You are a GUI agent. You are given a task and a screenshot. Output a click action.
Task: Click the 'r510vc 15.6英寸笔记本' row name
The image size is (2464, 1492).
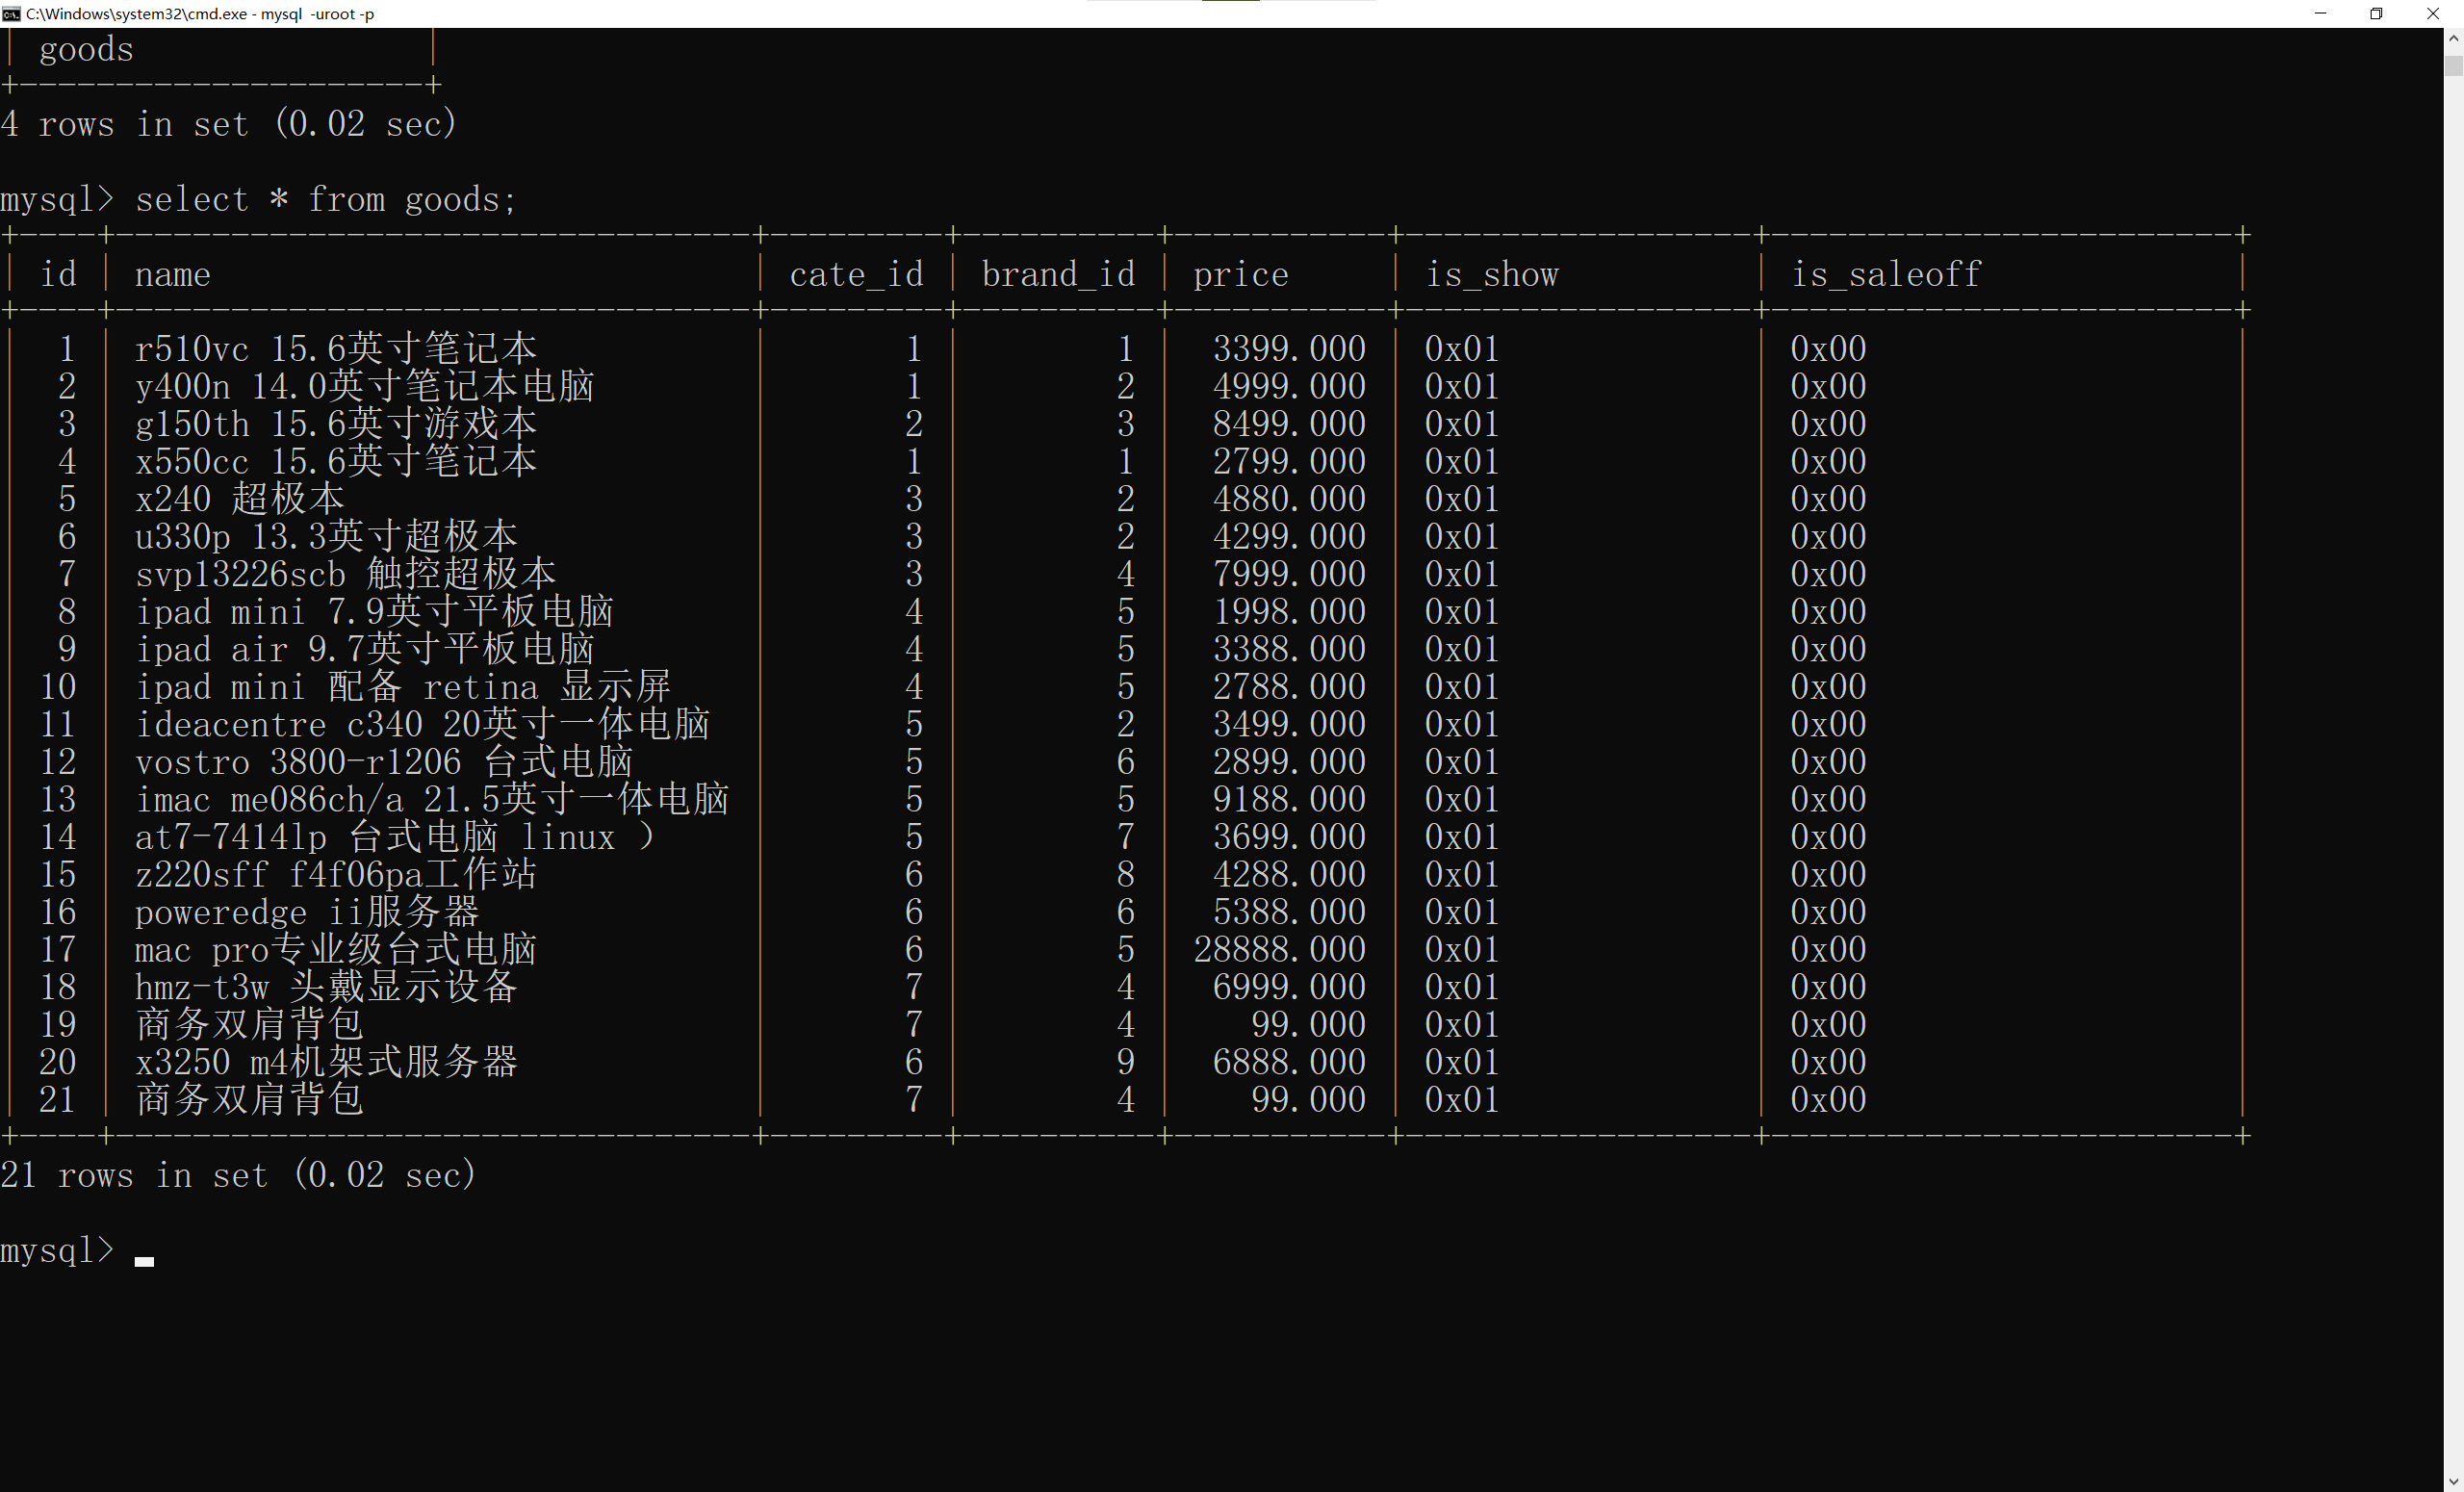[x=336, y=348]
